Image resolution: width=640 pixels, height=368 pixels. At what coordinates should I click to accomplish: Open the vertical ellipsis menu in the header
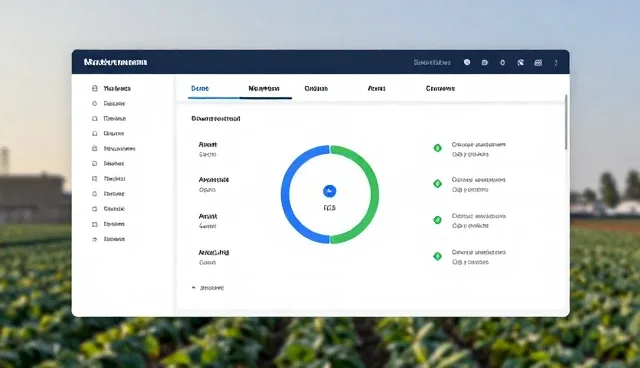click(556, 63)
